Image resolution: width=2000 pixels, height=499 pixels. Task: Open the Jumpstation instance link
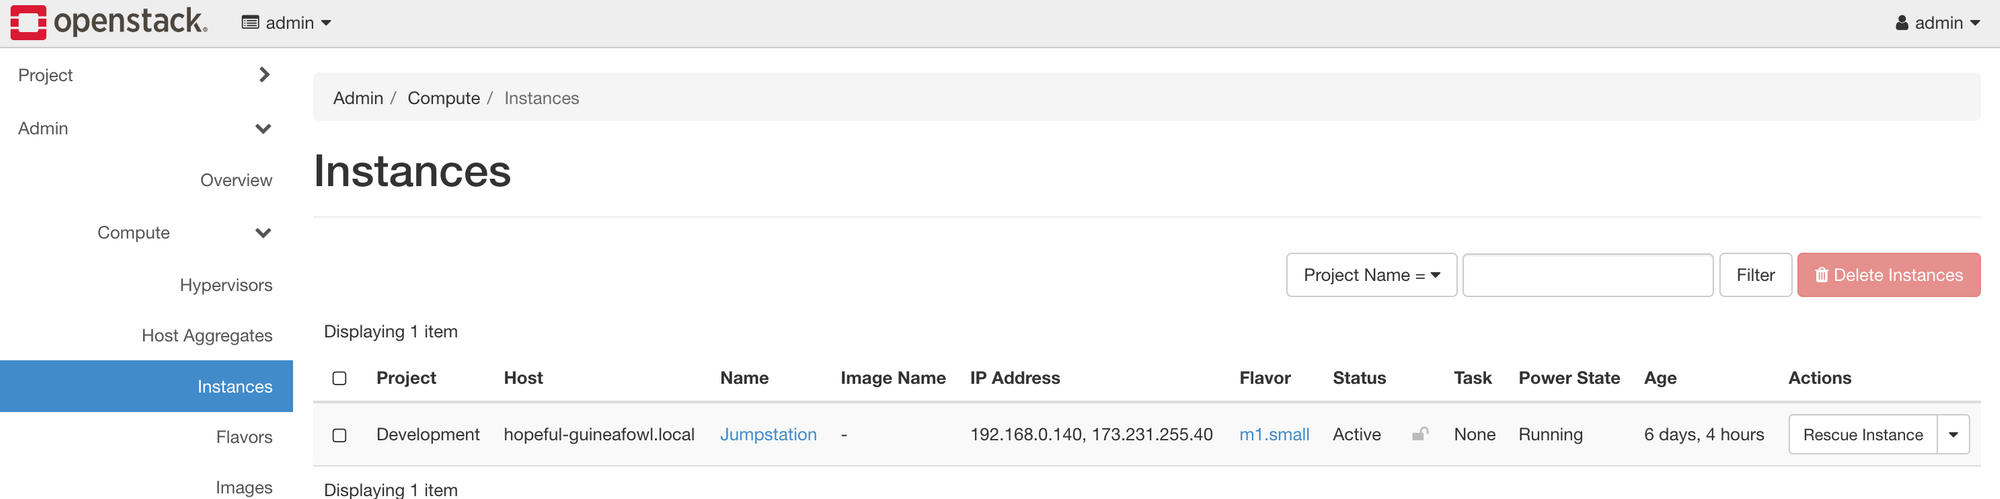coord(768,435)
